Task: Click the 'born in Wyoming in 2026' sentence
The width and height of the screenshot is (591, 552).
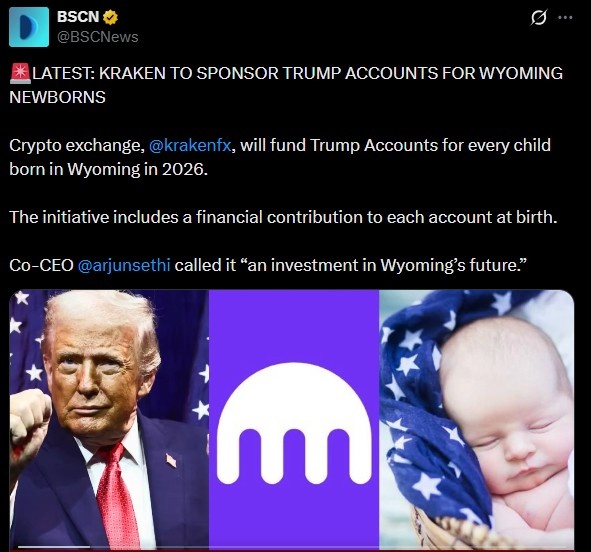Action: [x=109, y=170]
